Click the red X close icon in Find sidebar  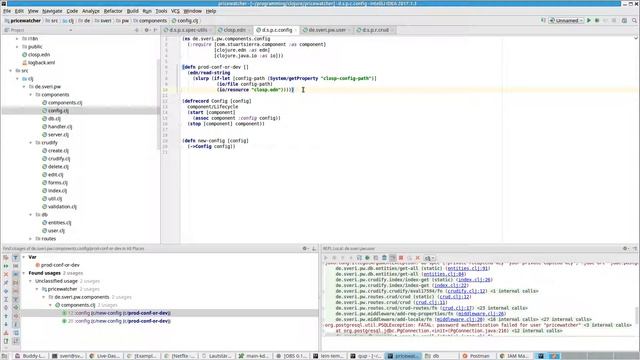(6, 274)
